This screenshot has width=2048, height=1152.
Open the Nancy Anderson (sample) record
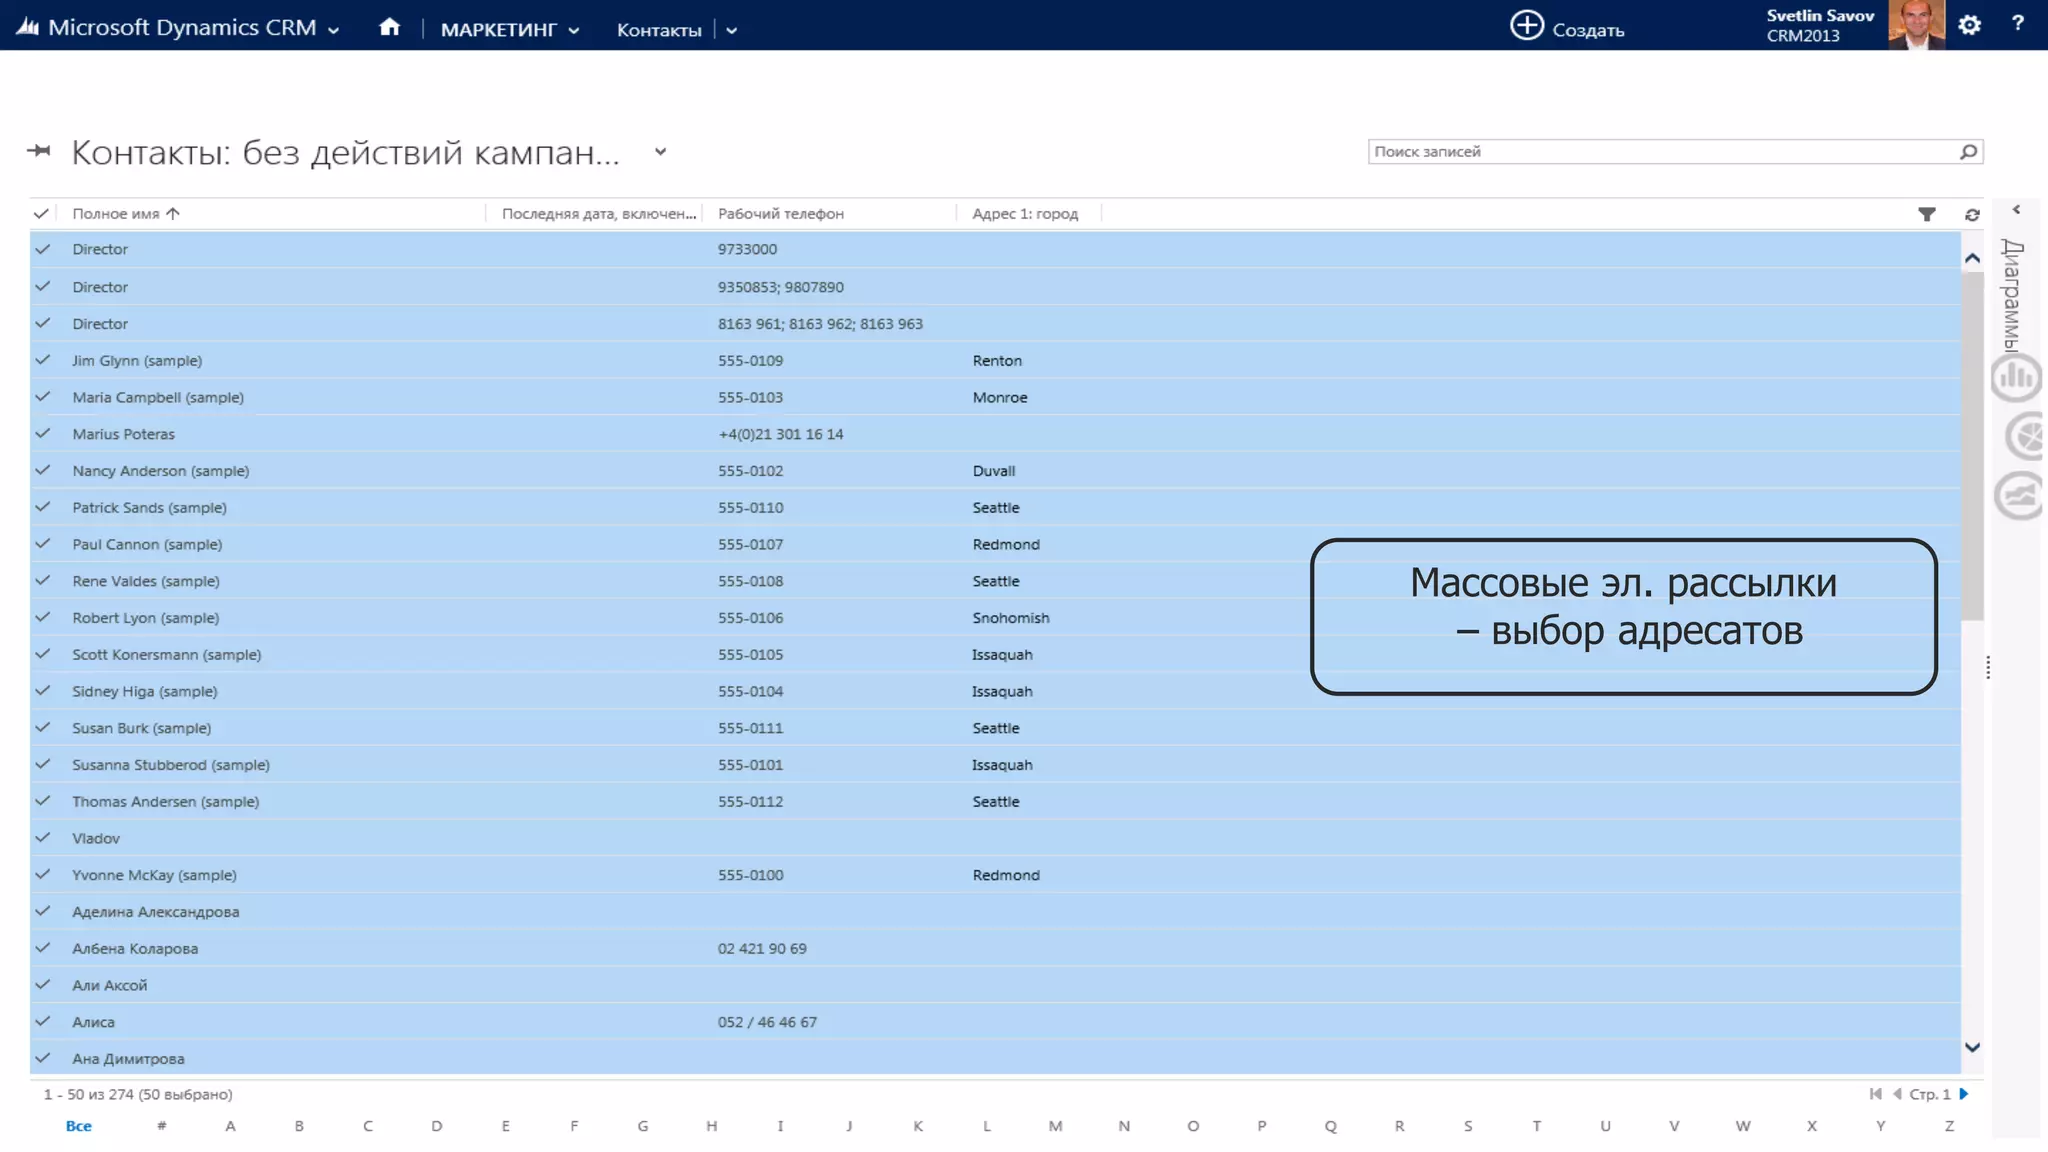160,471
